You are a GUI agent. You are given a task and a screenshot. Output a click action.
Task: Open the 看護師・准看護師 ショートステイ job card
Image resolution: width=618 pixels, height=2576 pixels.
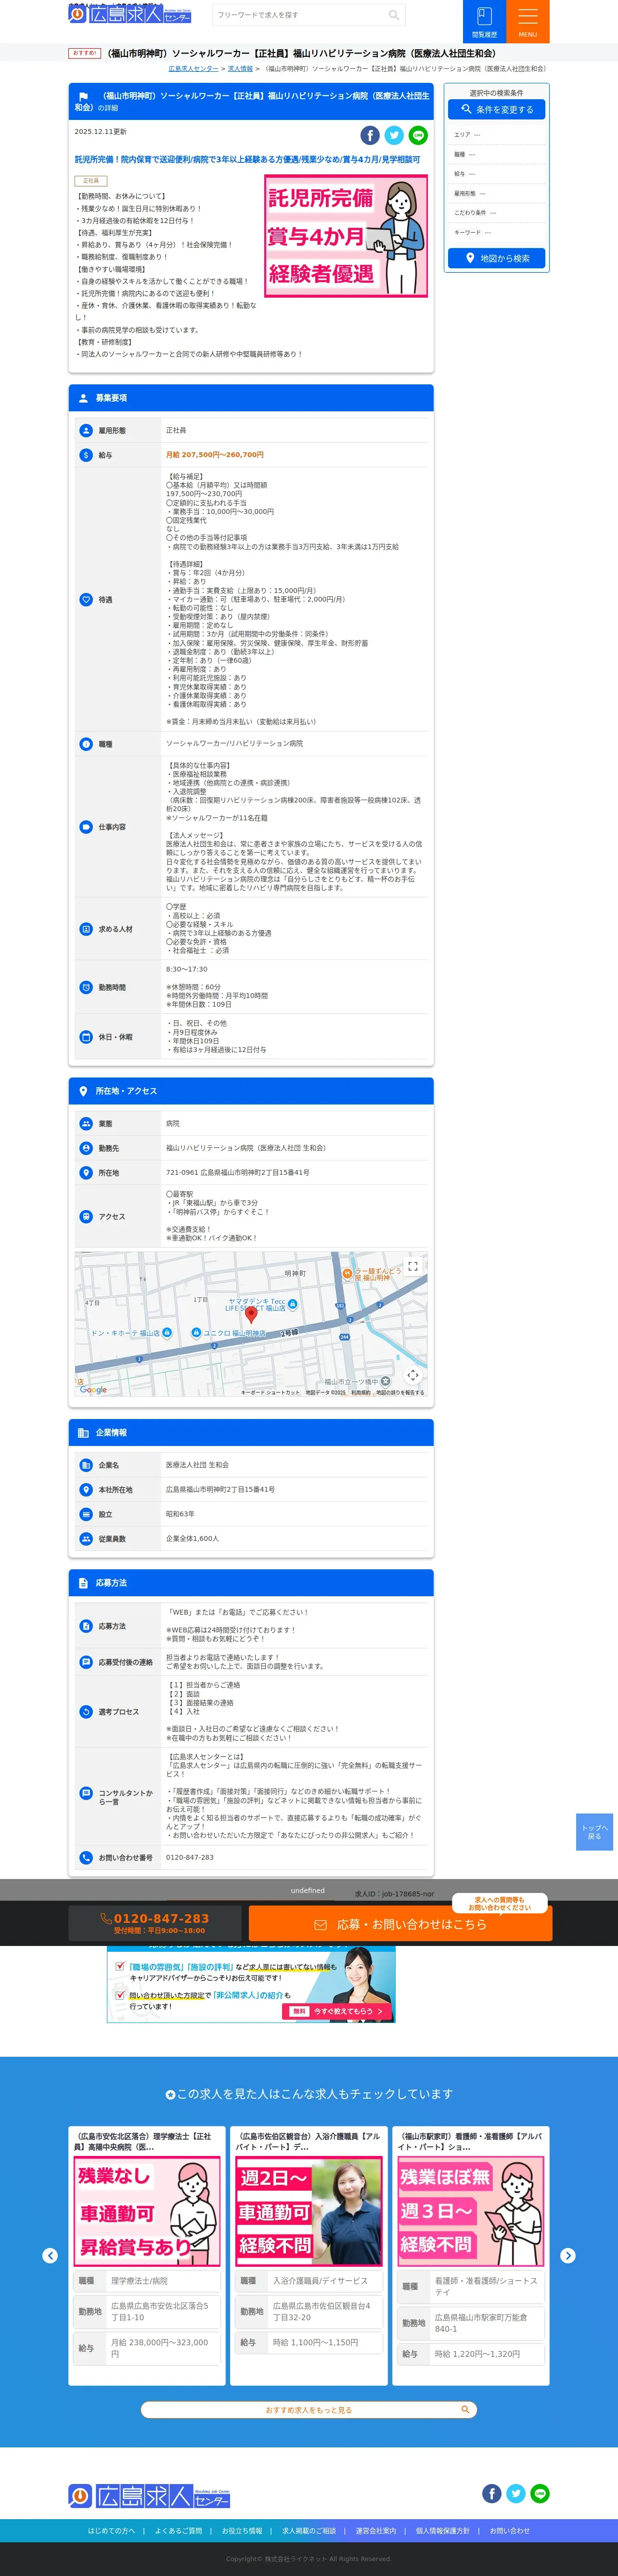(471, 2255)
